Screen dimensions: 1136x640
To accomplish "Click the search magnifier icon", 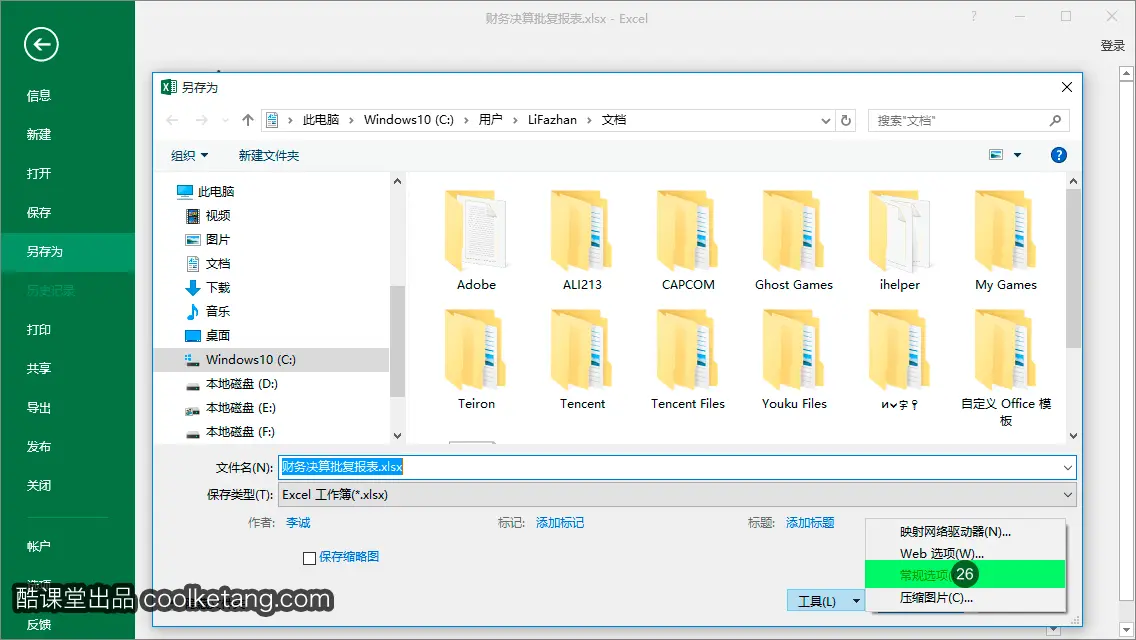I will coord(1055,120).
